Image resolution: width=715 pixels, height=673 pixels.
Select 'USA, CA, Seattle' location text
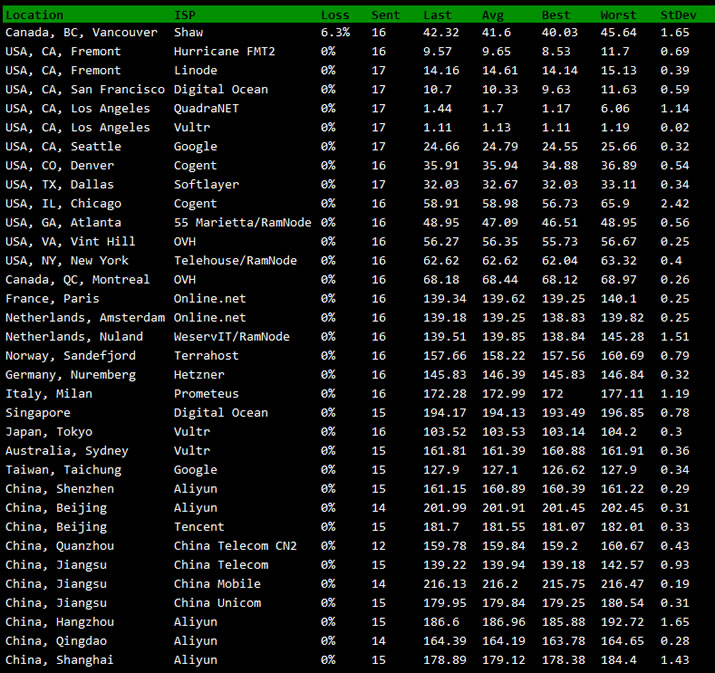click(63, 146)
